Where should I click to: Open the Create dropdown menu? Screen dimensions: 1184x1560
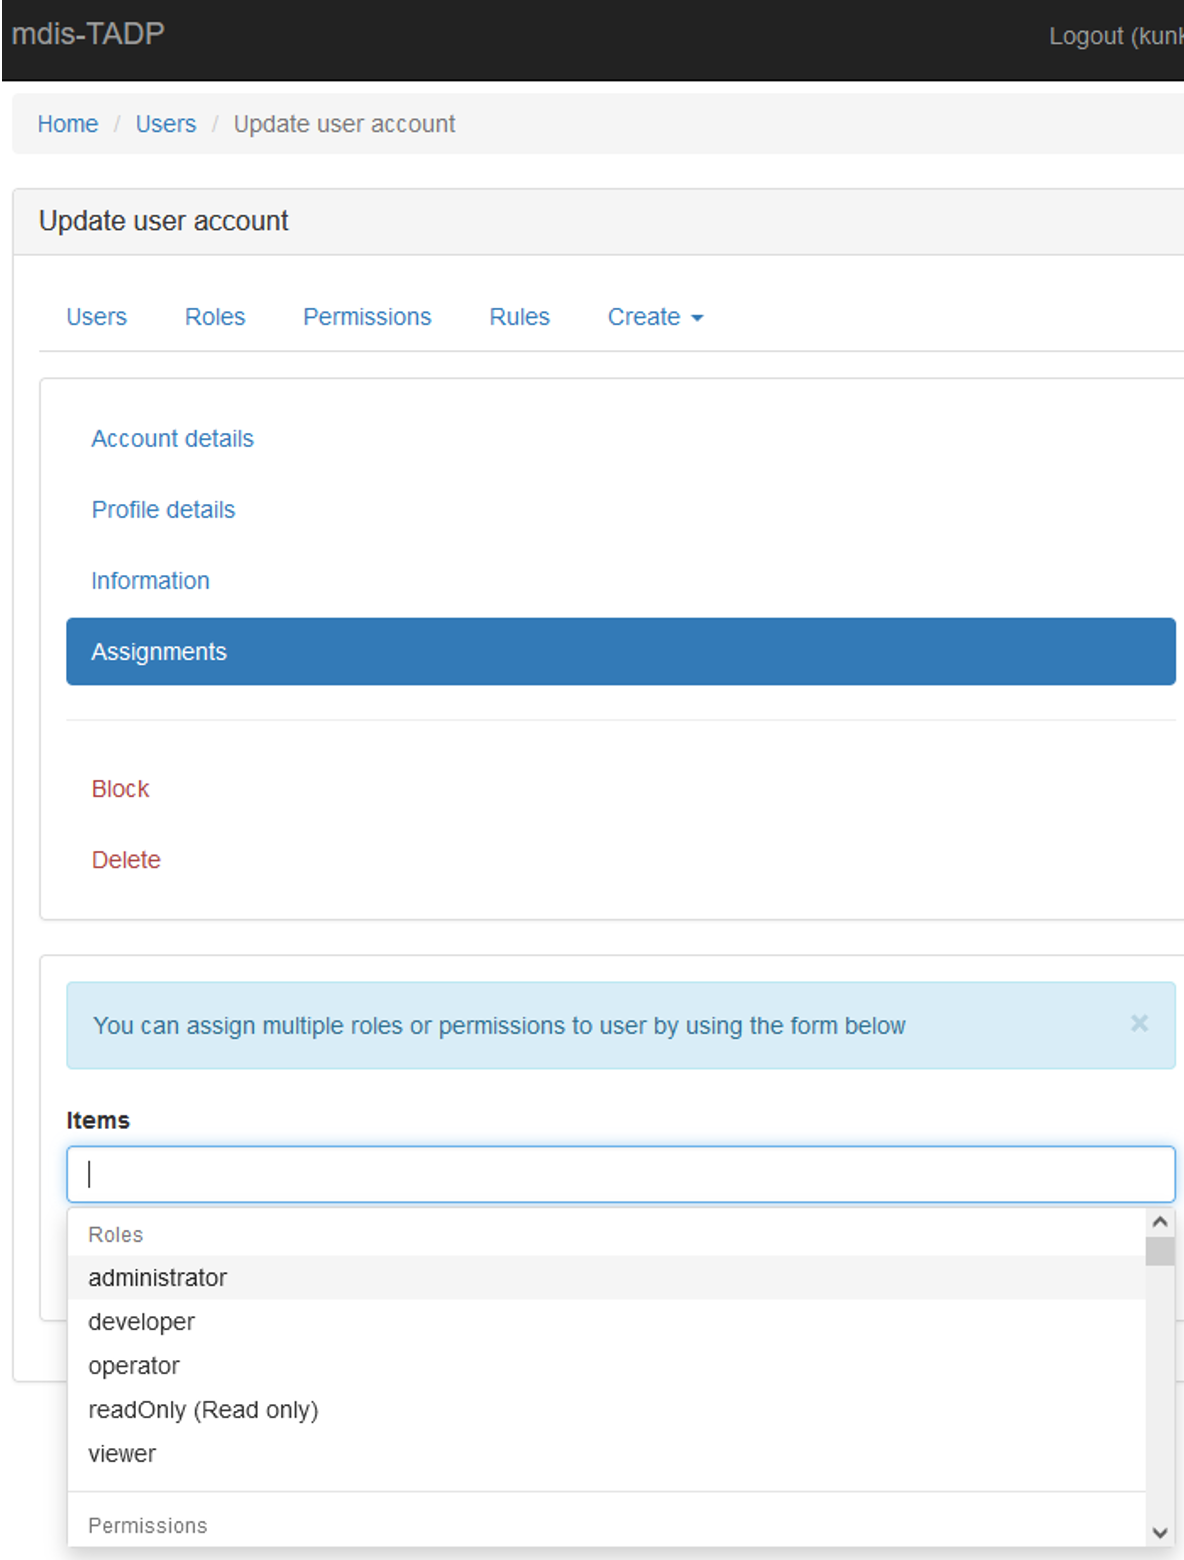pos(654,317)
